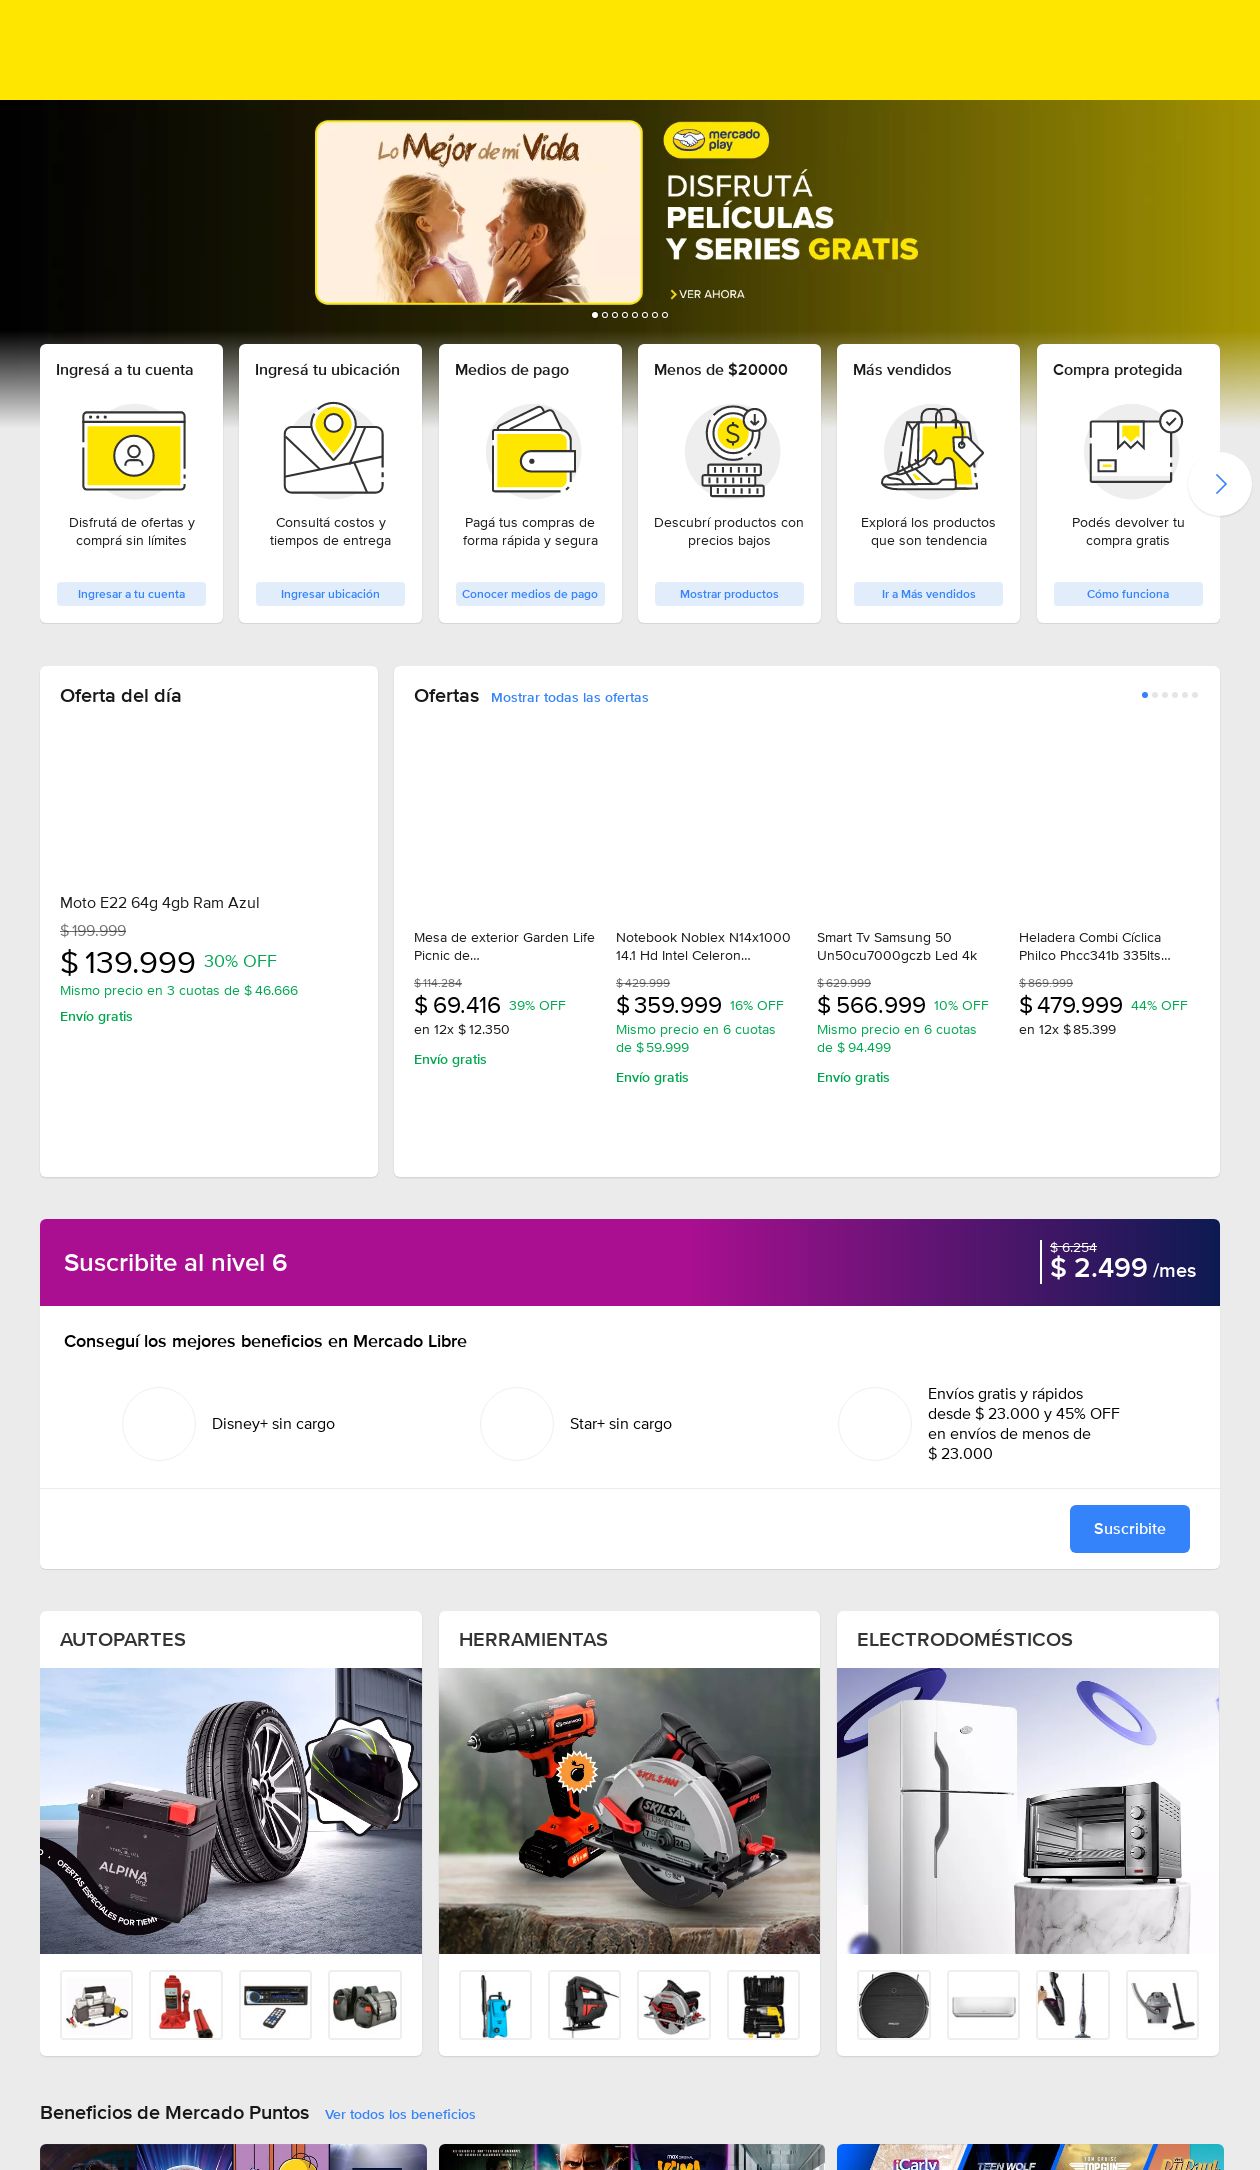Viewport: 1260px width, 2170px height.
Task: Click the Cómo funciona button
Action: coord(1128,594)
